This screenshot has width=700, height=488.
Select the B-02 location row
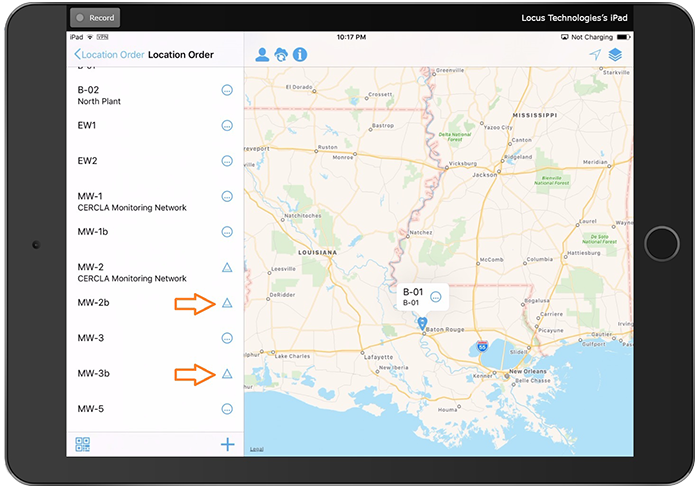[x=155, y=95]
